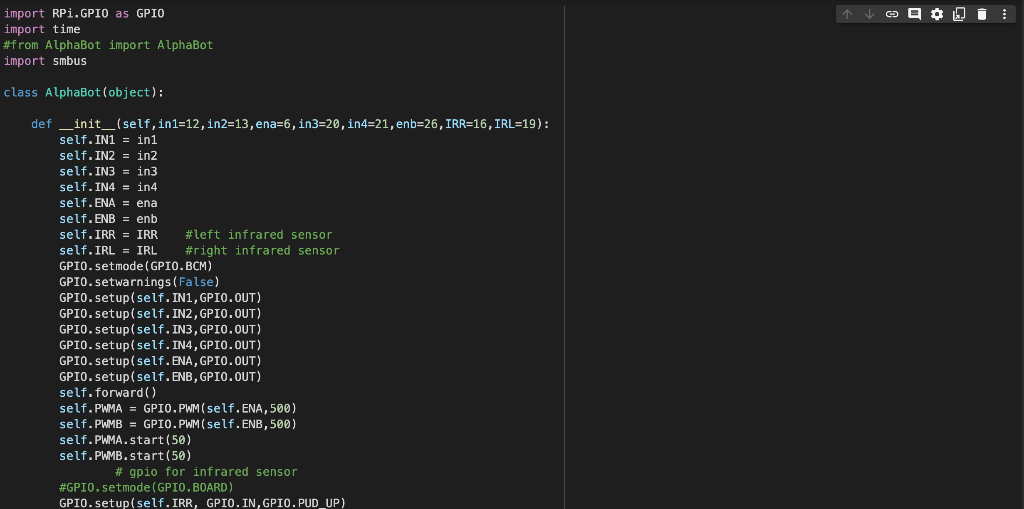Click the 'self.ENB = enb' line
This screenshot has width=1024, height=509.
pos(108,219)
